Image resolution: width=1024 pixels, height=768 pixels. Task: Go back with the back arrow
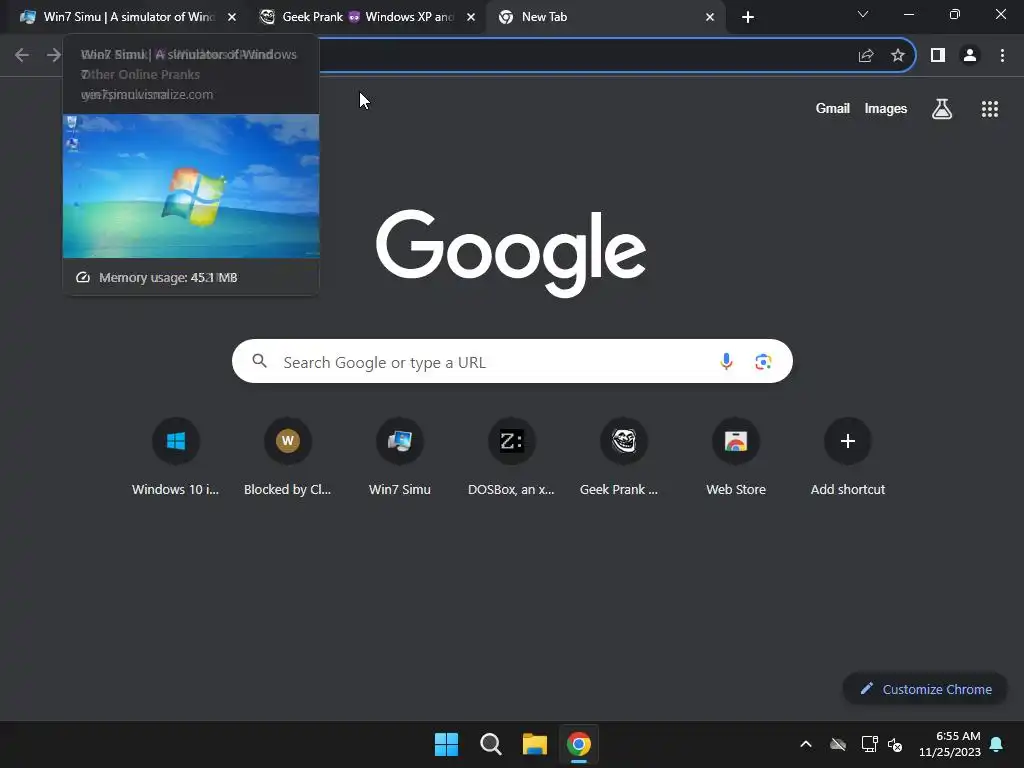pos(22,55)
